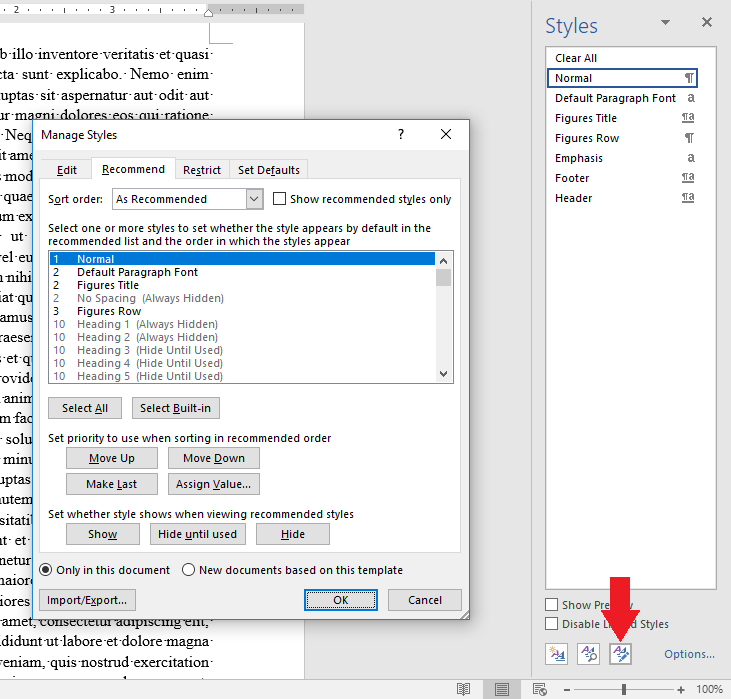Click the Assign Value button
Viewport: 731px width, 699px height.
pyautogui.click(x=214, y=484)
